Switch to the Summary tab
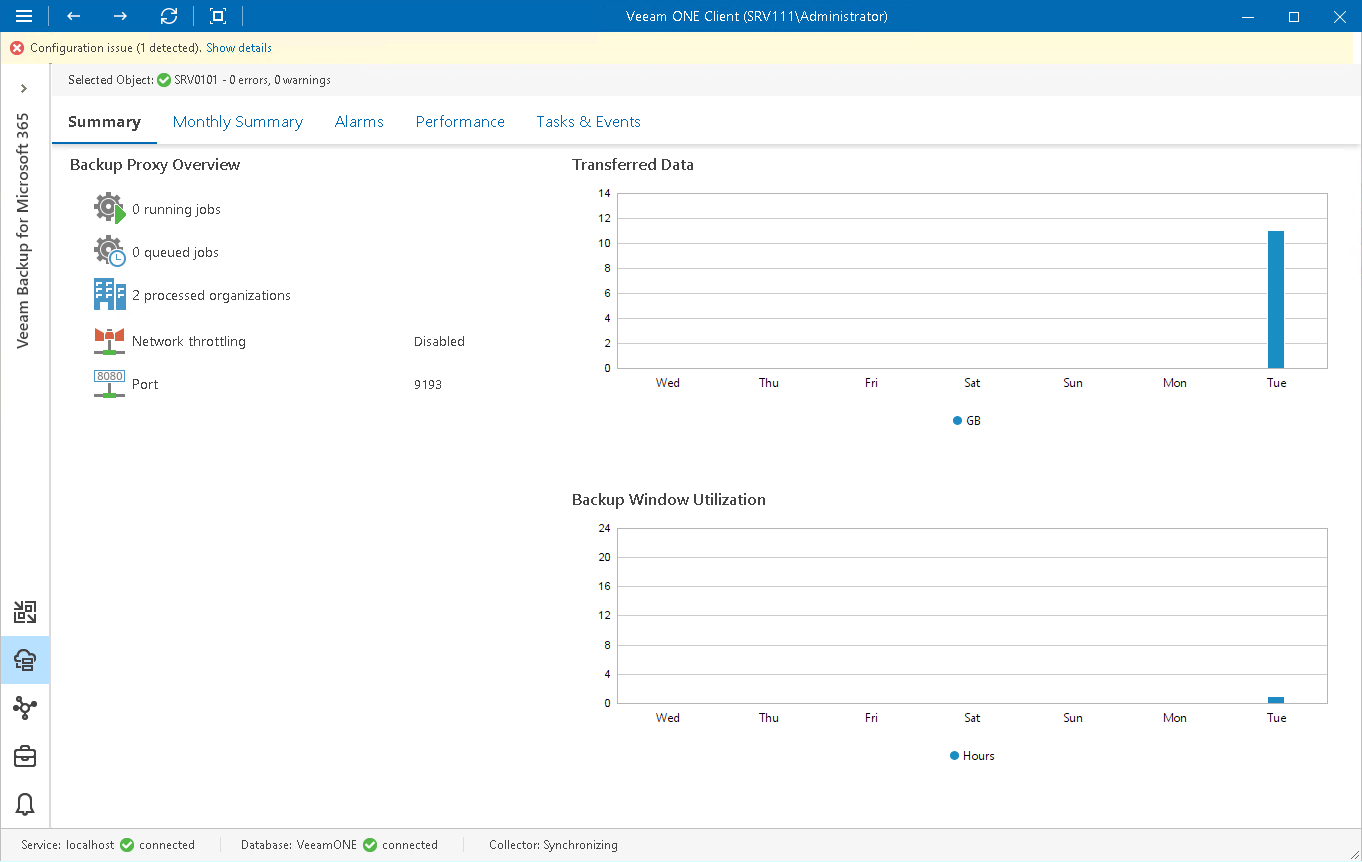 [104, 122]
